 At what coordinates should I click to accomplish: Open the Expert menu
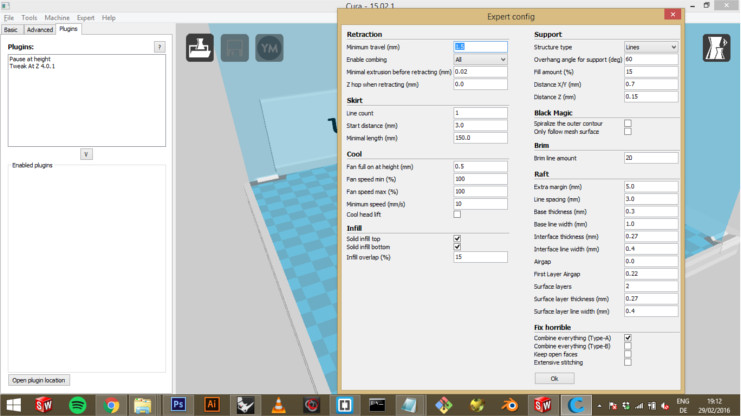coord(86,17)
